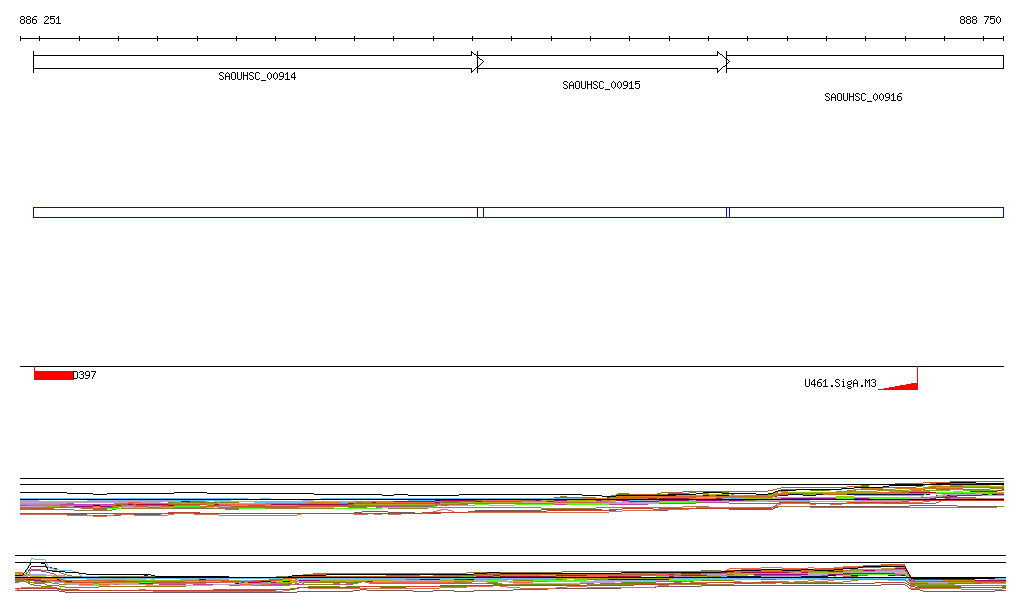This screenshot has height=611, width=1024.
Task: Select the first segment of the second track
Action: click(x=255, y=212)
